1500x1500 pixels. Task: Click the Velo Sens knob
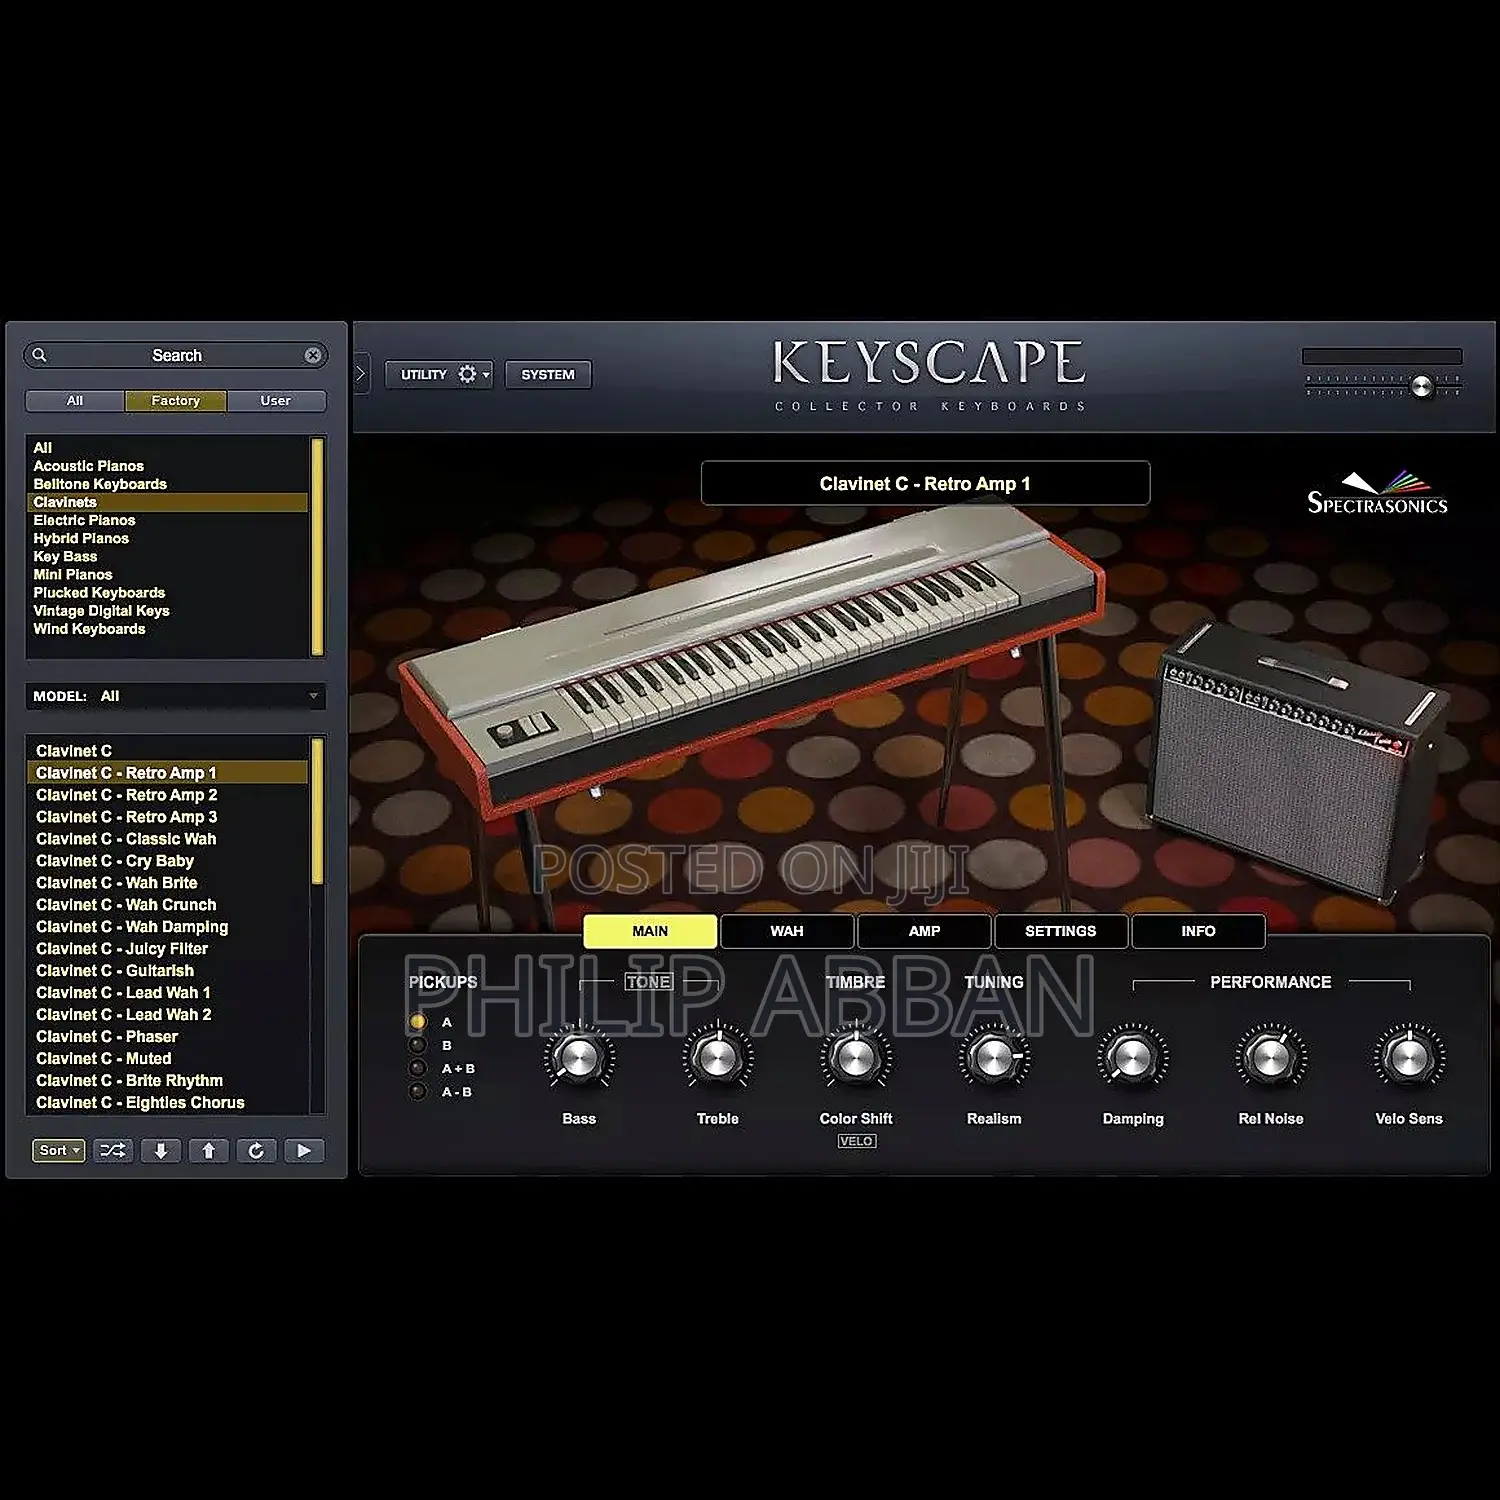1409,1058
